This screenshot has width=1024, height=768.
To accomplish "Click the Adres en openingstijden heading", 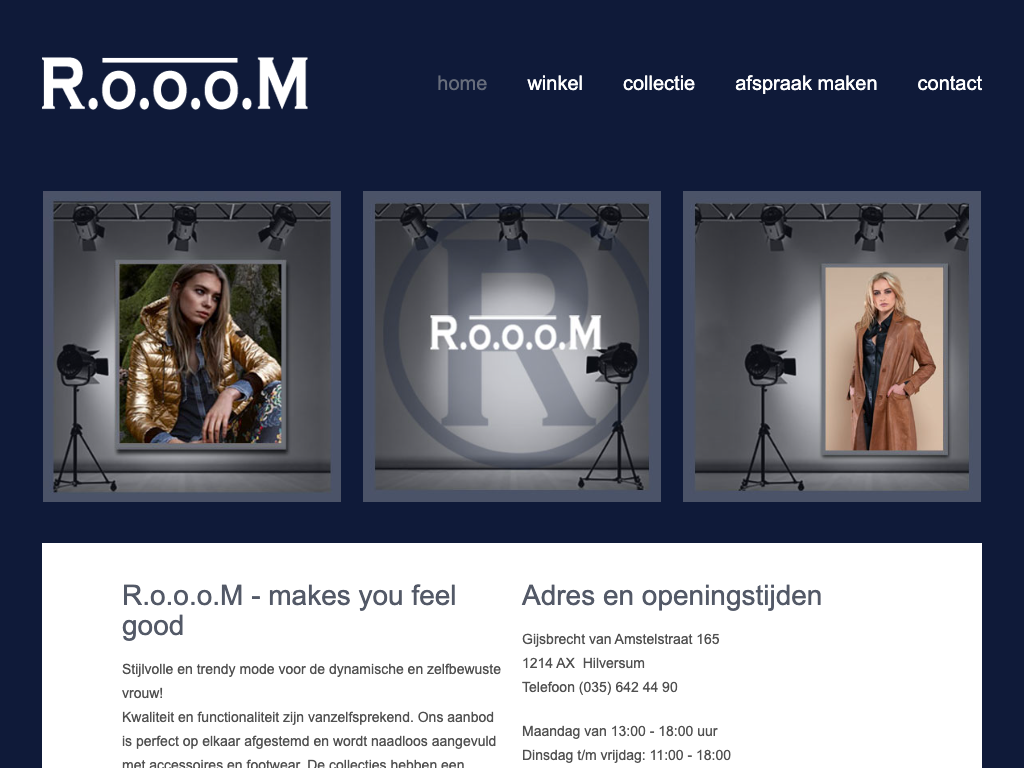I will tap(671, 596).
